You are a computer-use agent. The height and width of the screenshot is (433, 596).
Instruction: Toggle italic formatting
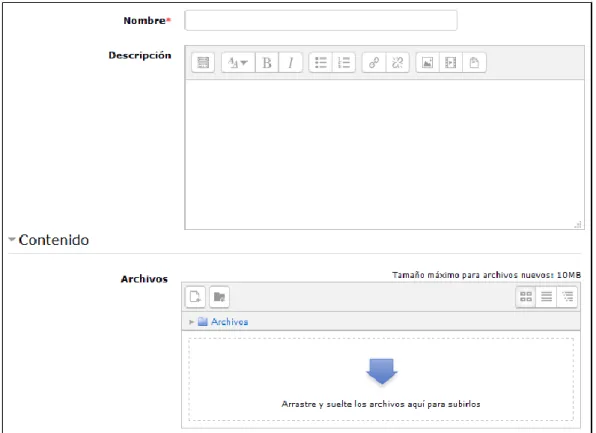(291, 62)
